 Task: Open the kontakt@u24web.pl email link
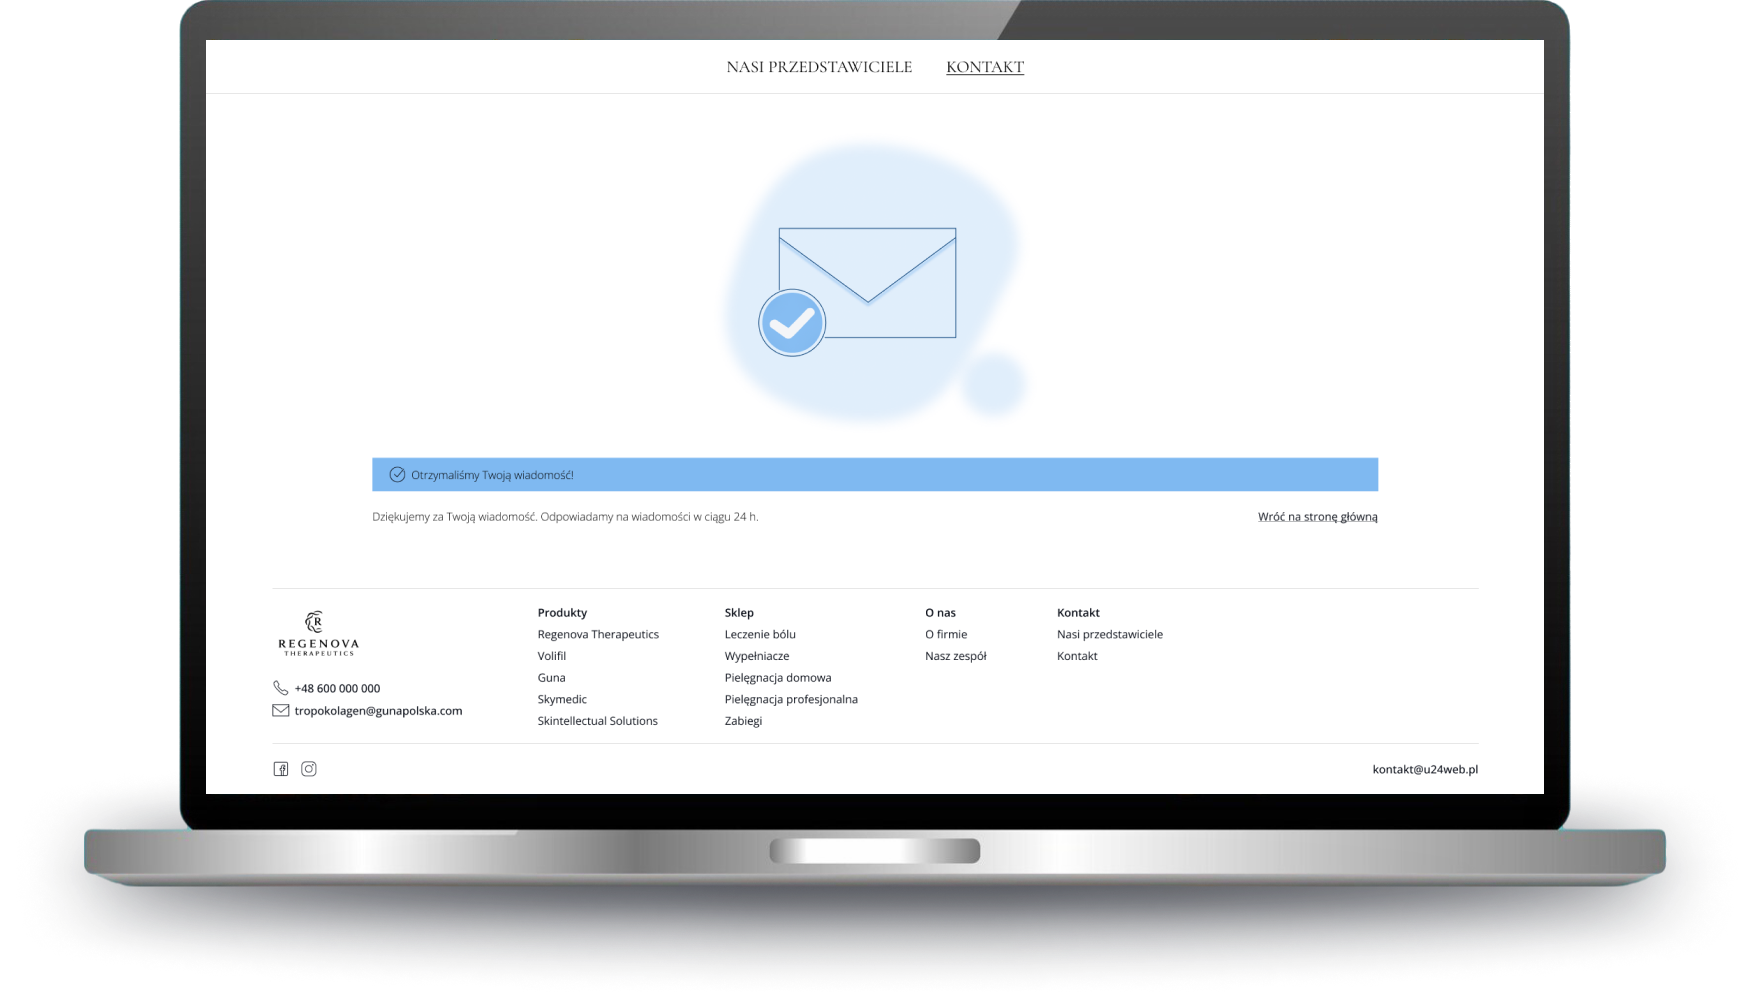coord(1425,770)
